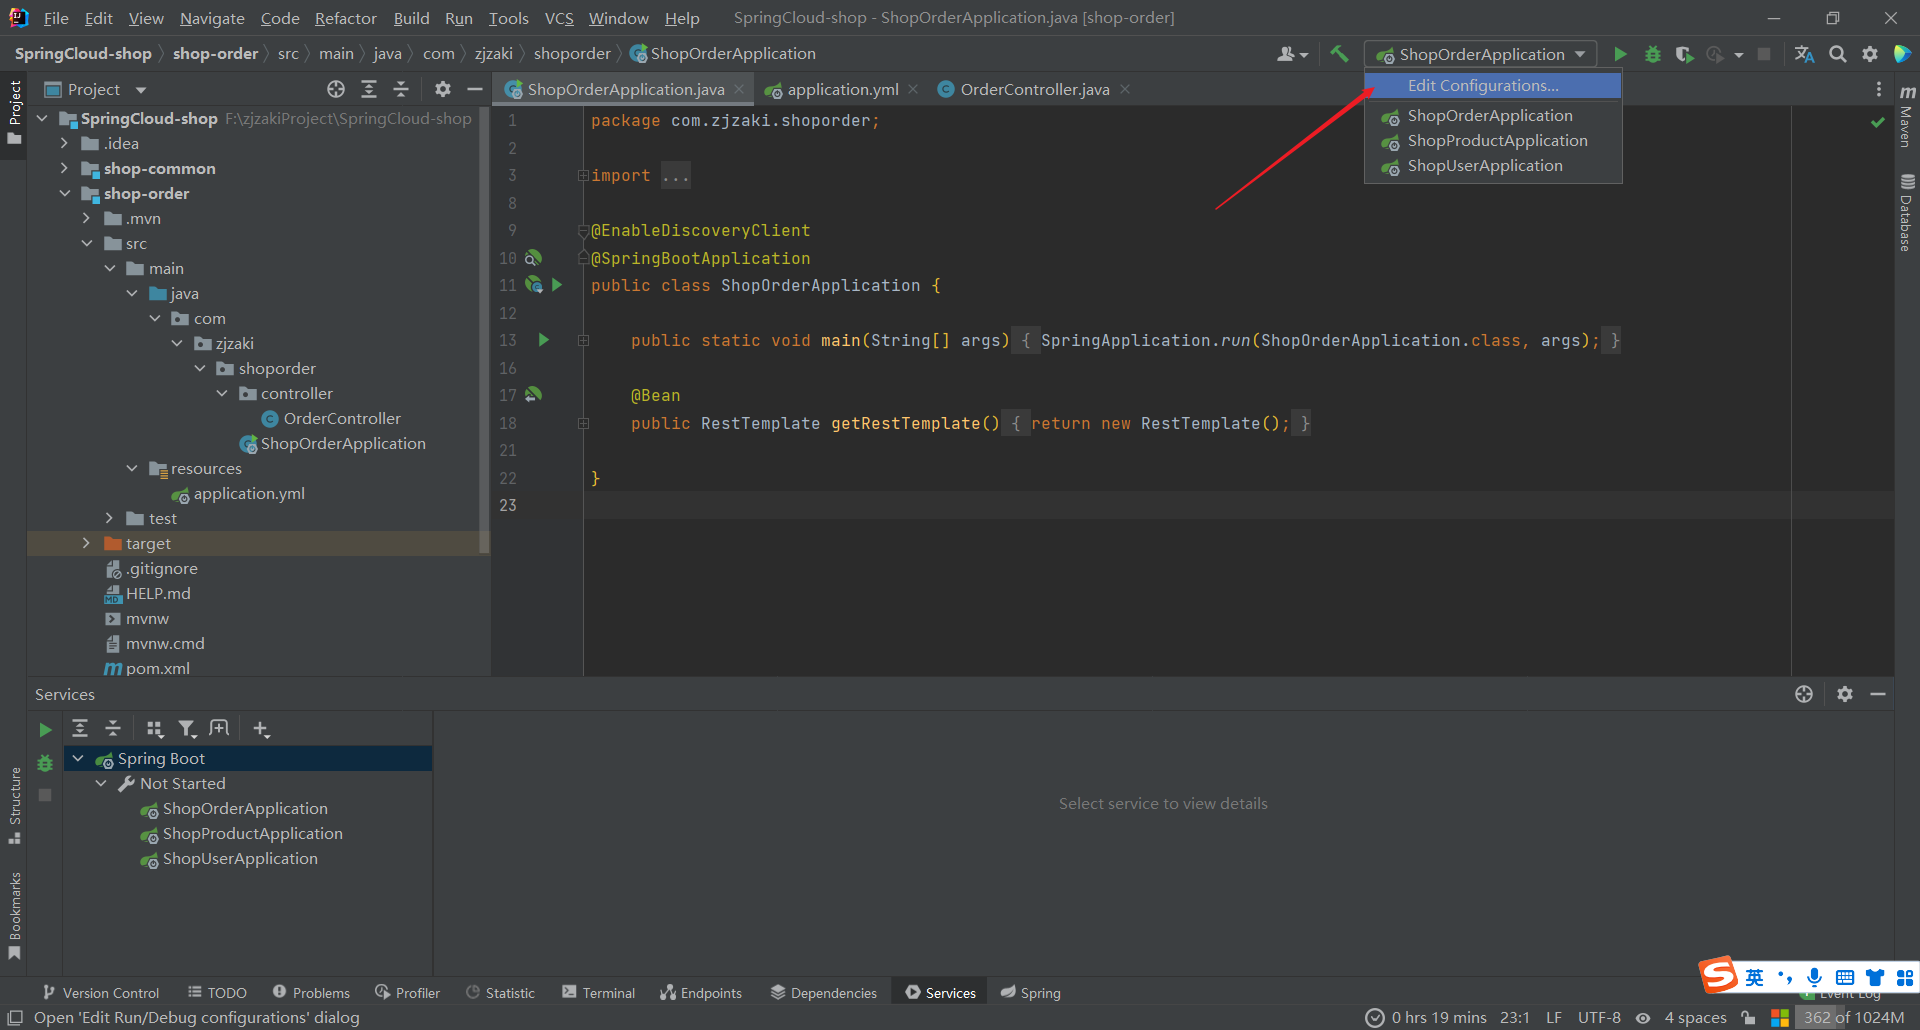Screen dimensions: 1920x1030
Task: Select ShopUserApplication in the Services tree
Action: click(239, 858)
